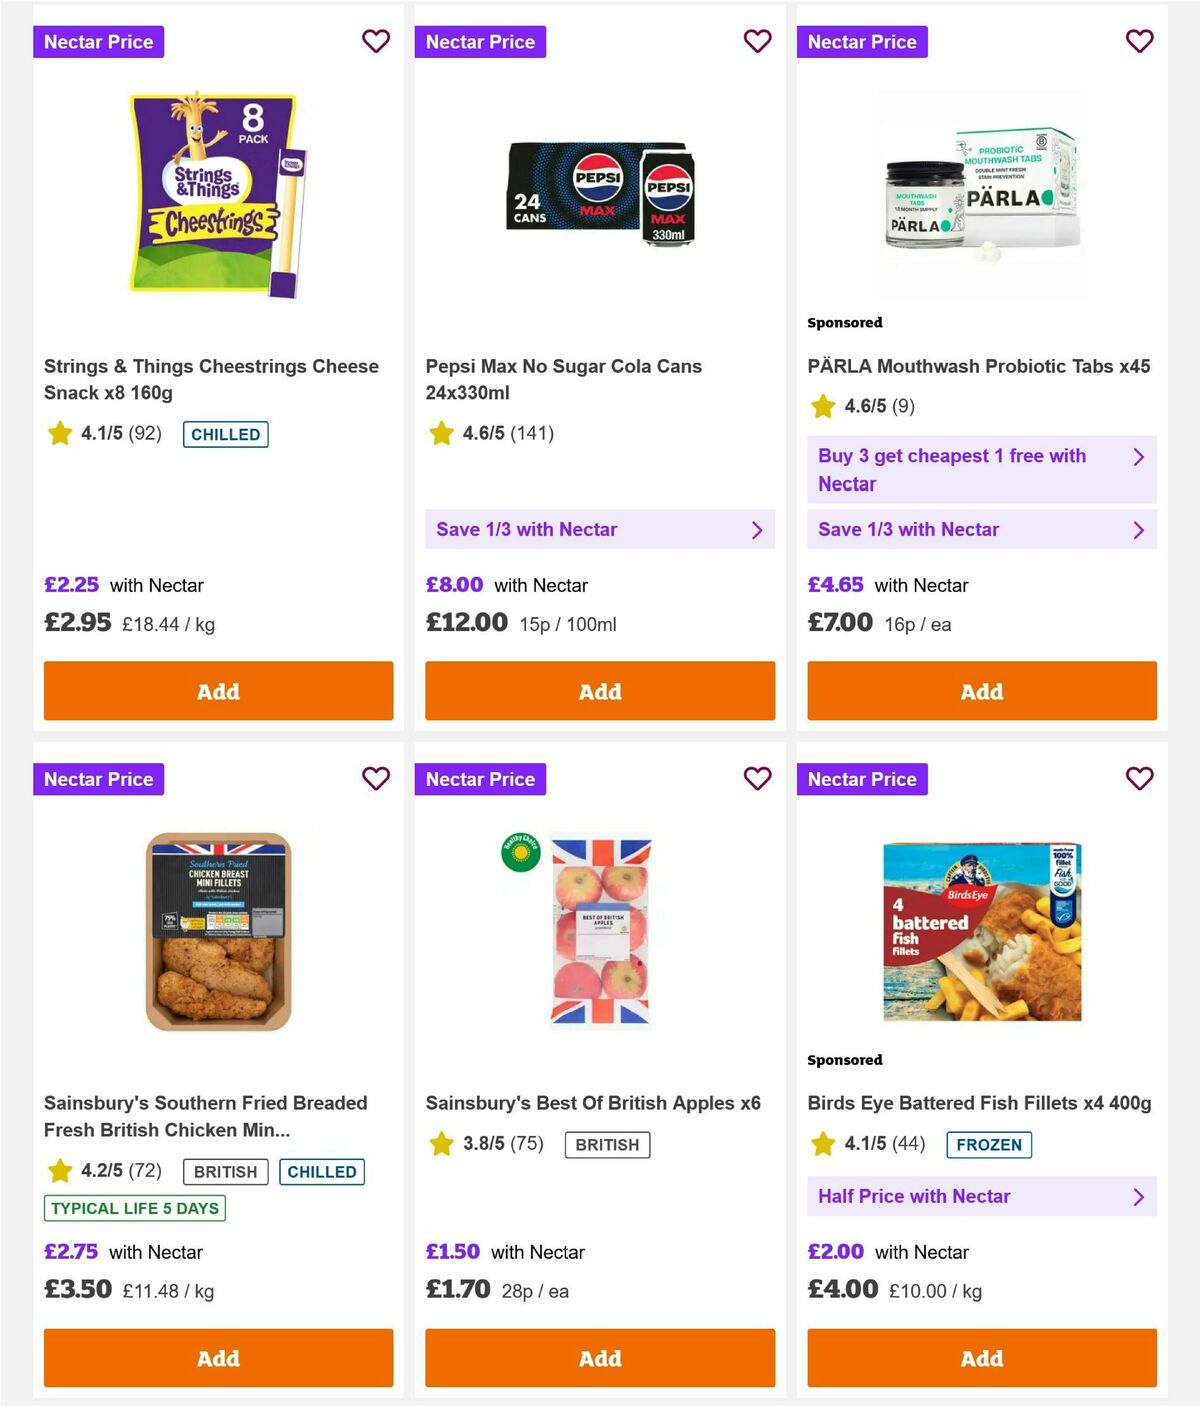Select the BRITISH tag on the apples

pos(607,1145)
